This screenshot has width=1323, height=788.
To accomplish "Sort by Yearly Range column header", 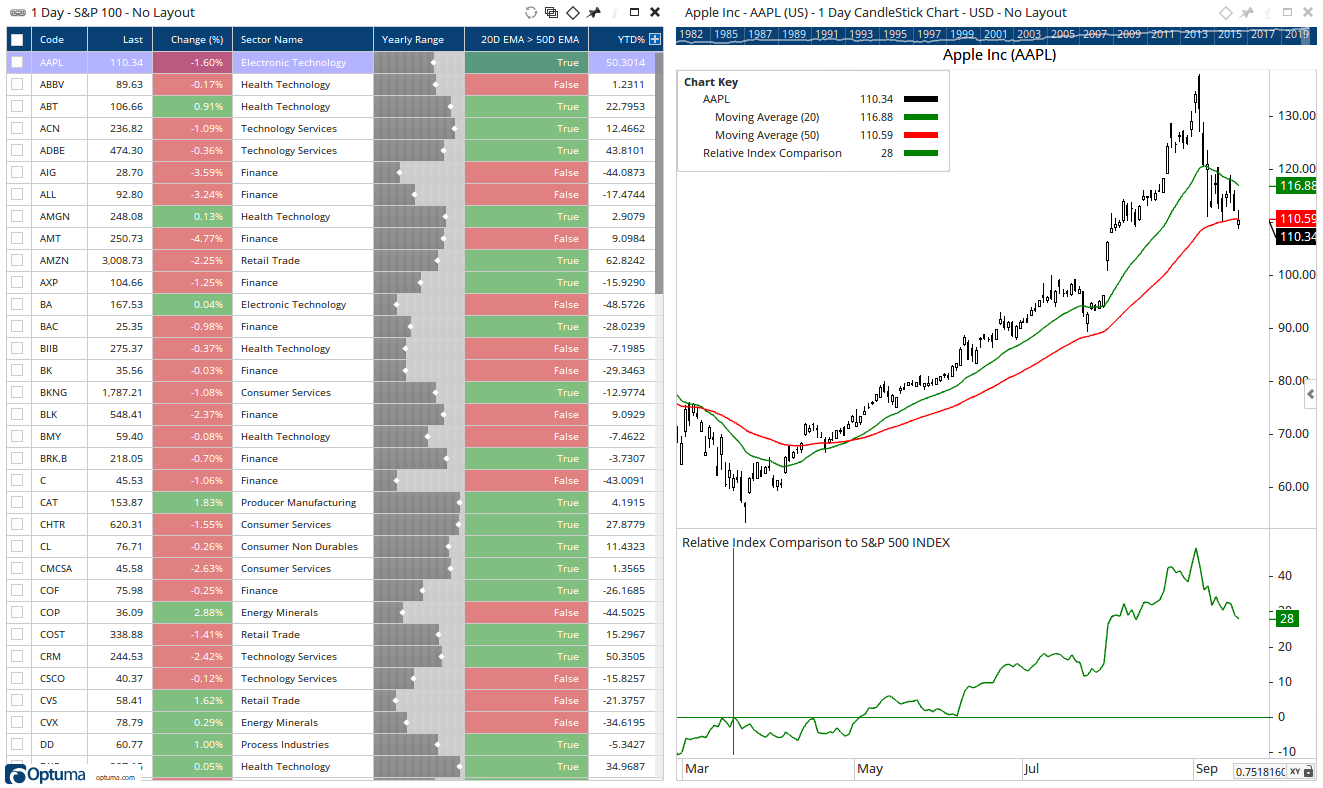I will pyautogui.click(x=419, y=40).
